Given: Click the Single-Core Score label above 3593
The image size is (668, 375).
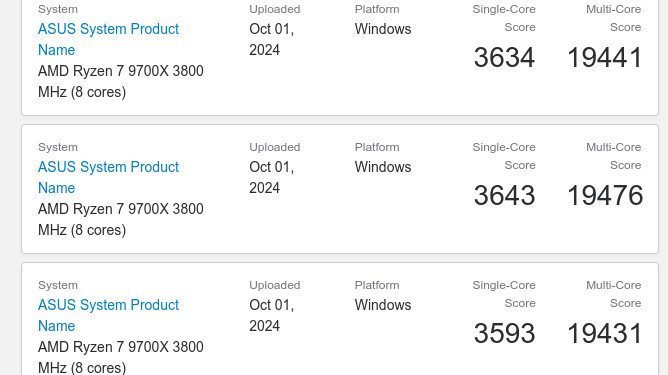Looking at the screenshot, I should [504, 294].
